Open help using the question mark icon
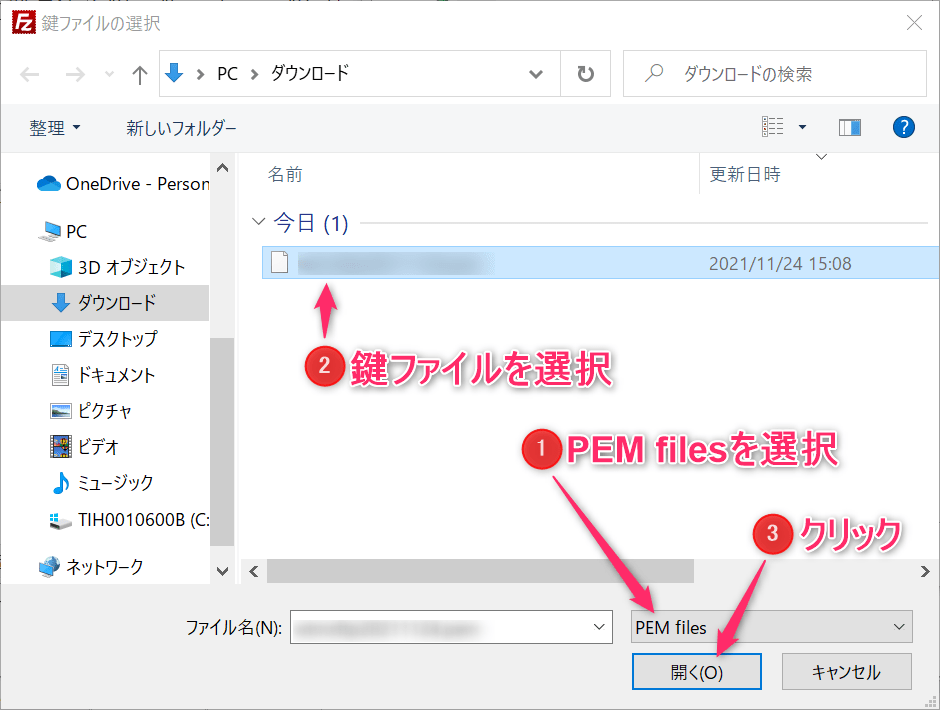The height and width of the screenshot is (710, 940). click(903, 127)
